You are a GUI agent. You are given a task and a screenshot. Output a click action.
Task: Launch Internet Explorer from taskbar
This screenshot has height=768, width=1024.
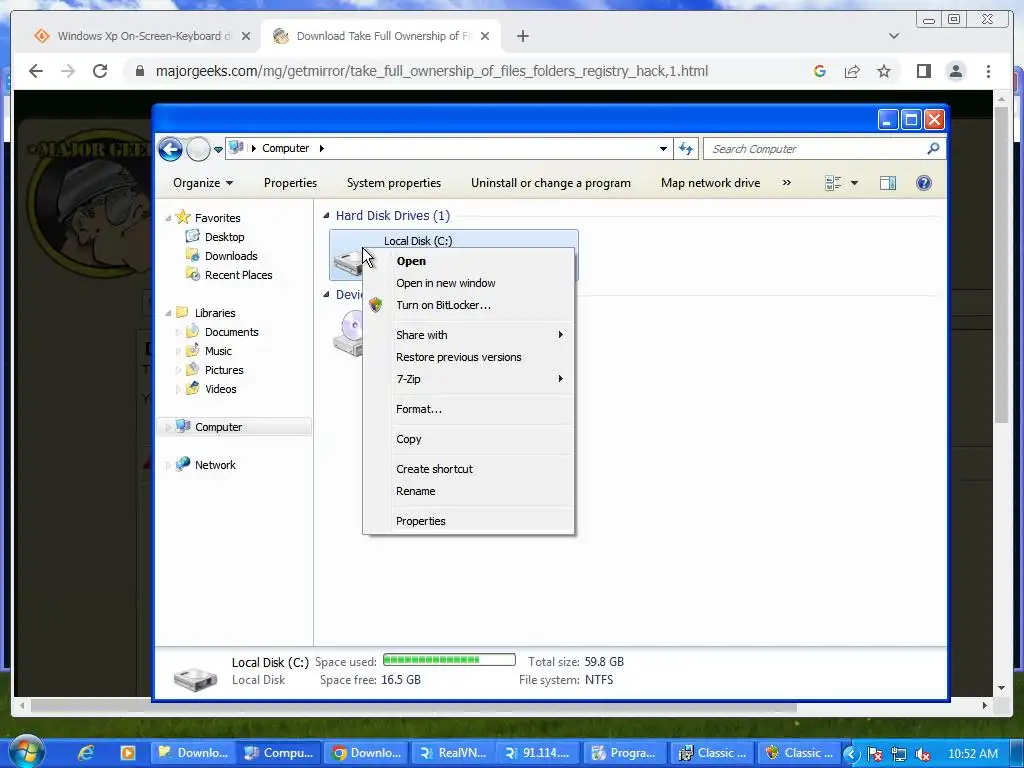tap(86, 753)
